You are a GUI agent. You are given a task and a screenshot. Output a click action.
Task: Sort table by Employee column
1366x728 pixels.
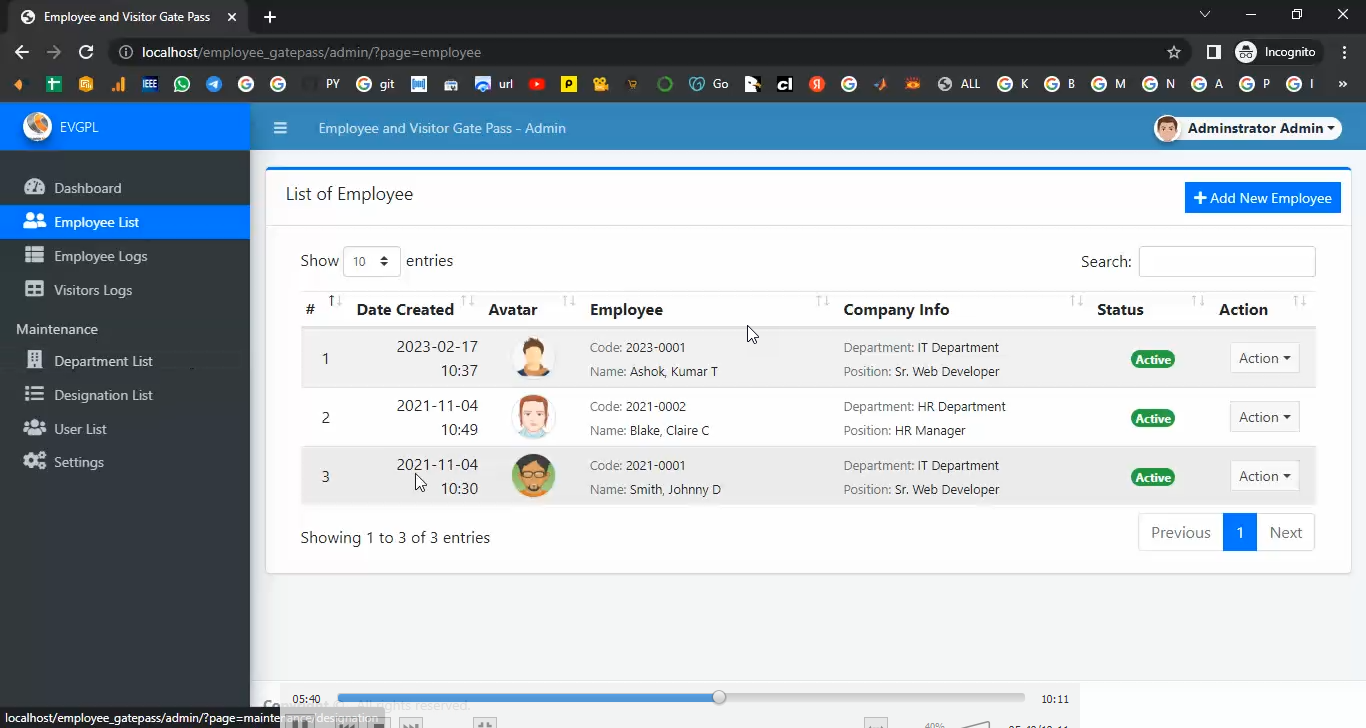click(626, 310)
